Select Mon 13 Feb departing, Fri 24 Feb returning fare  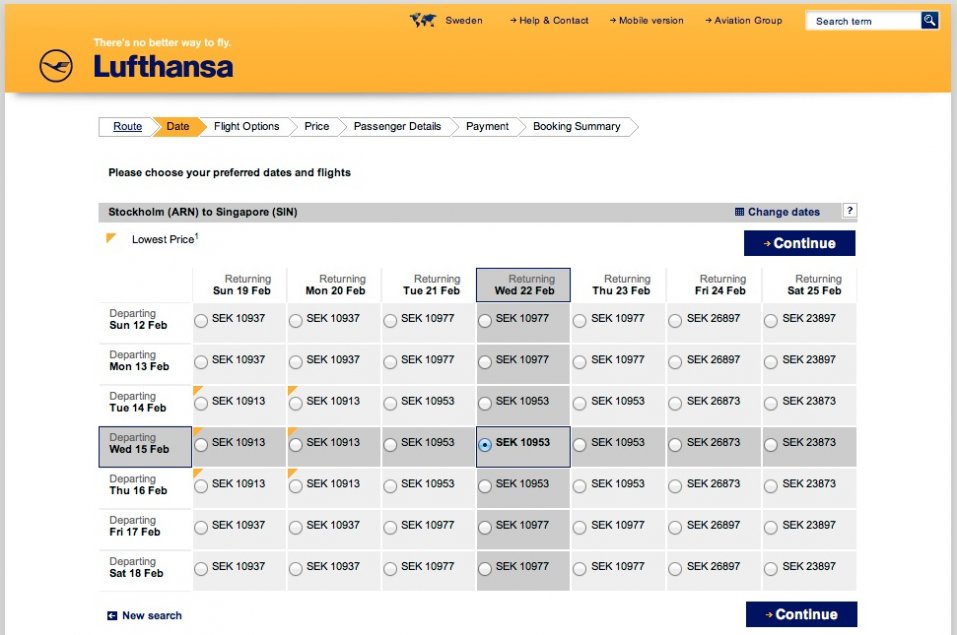click(675, 362)
